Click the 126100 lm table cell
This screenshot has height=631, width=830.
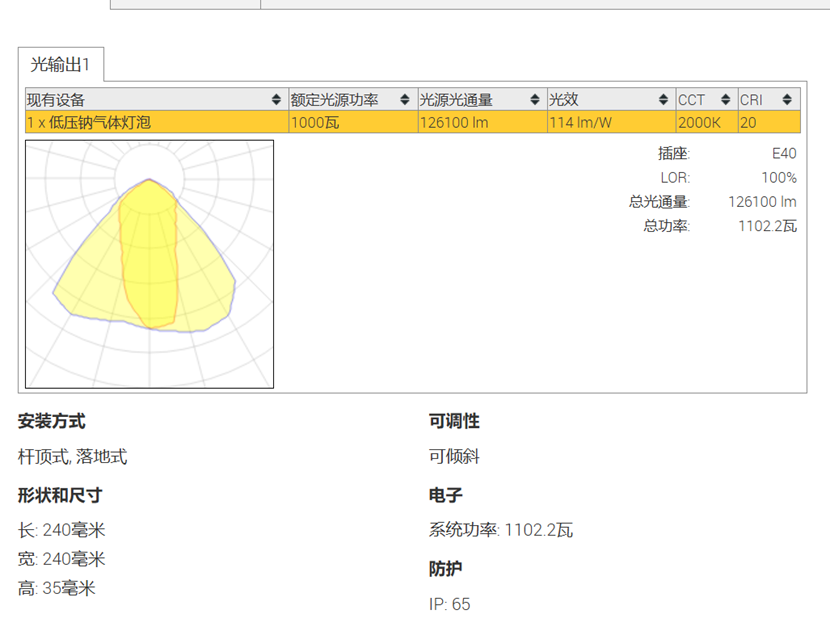tap(482, 122)
